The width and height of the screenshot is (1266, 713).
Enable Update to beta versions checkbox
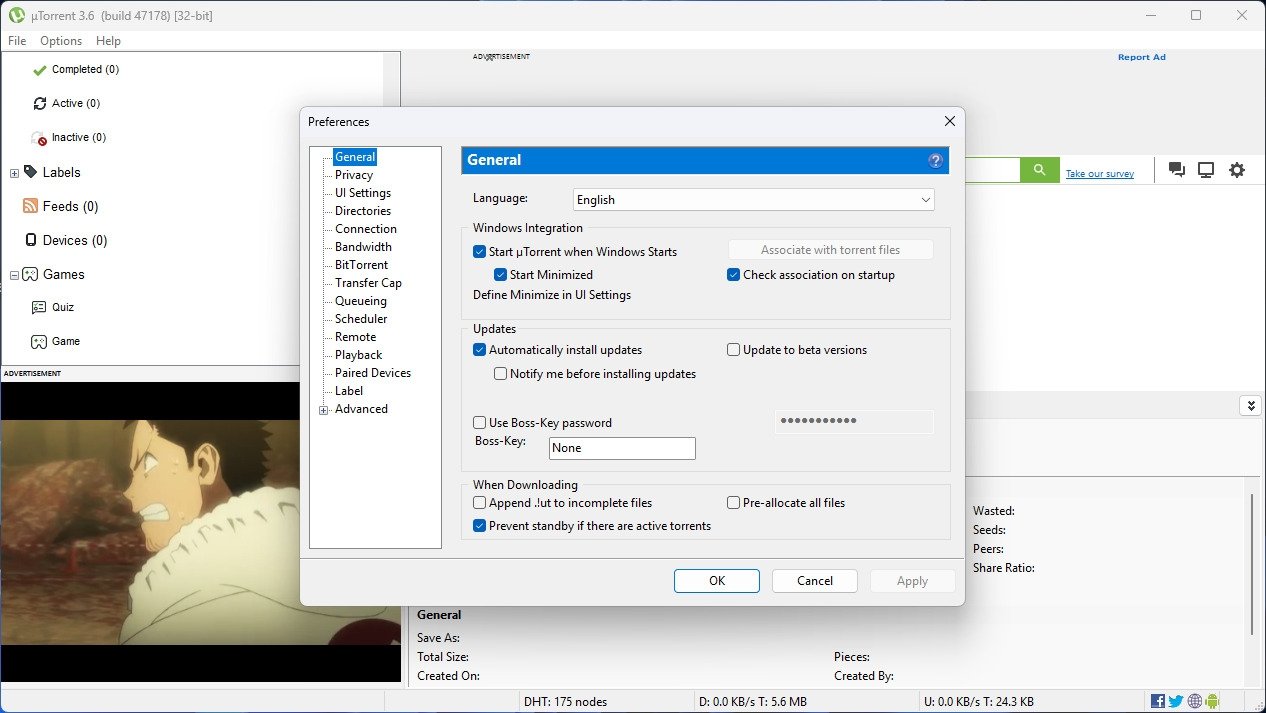(x=734, y=350)
